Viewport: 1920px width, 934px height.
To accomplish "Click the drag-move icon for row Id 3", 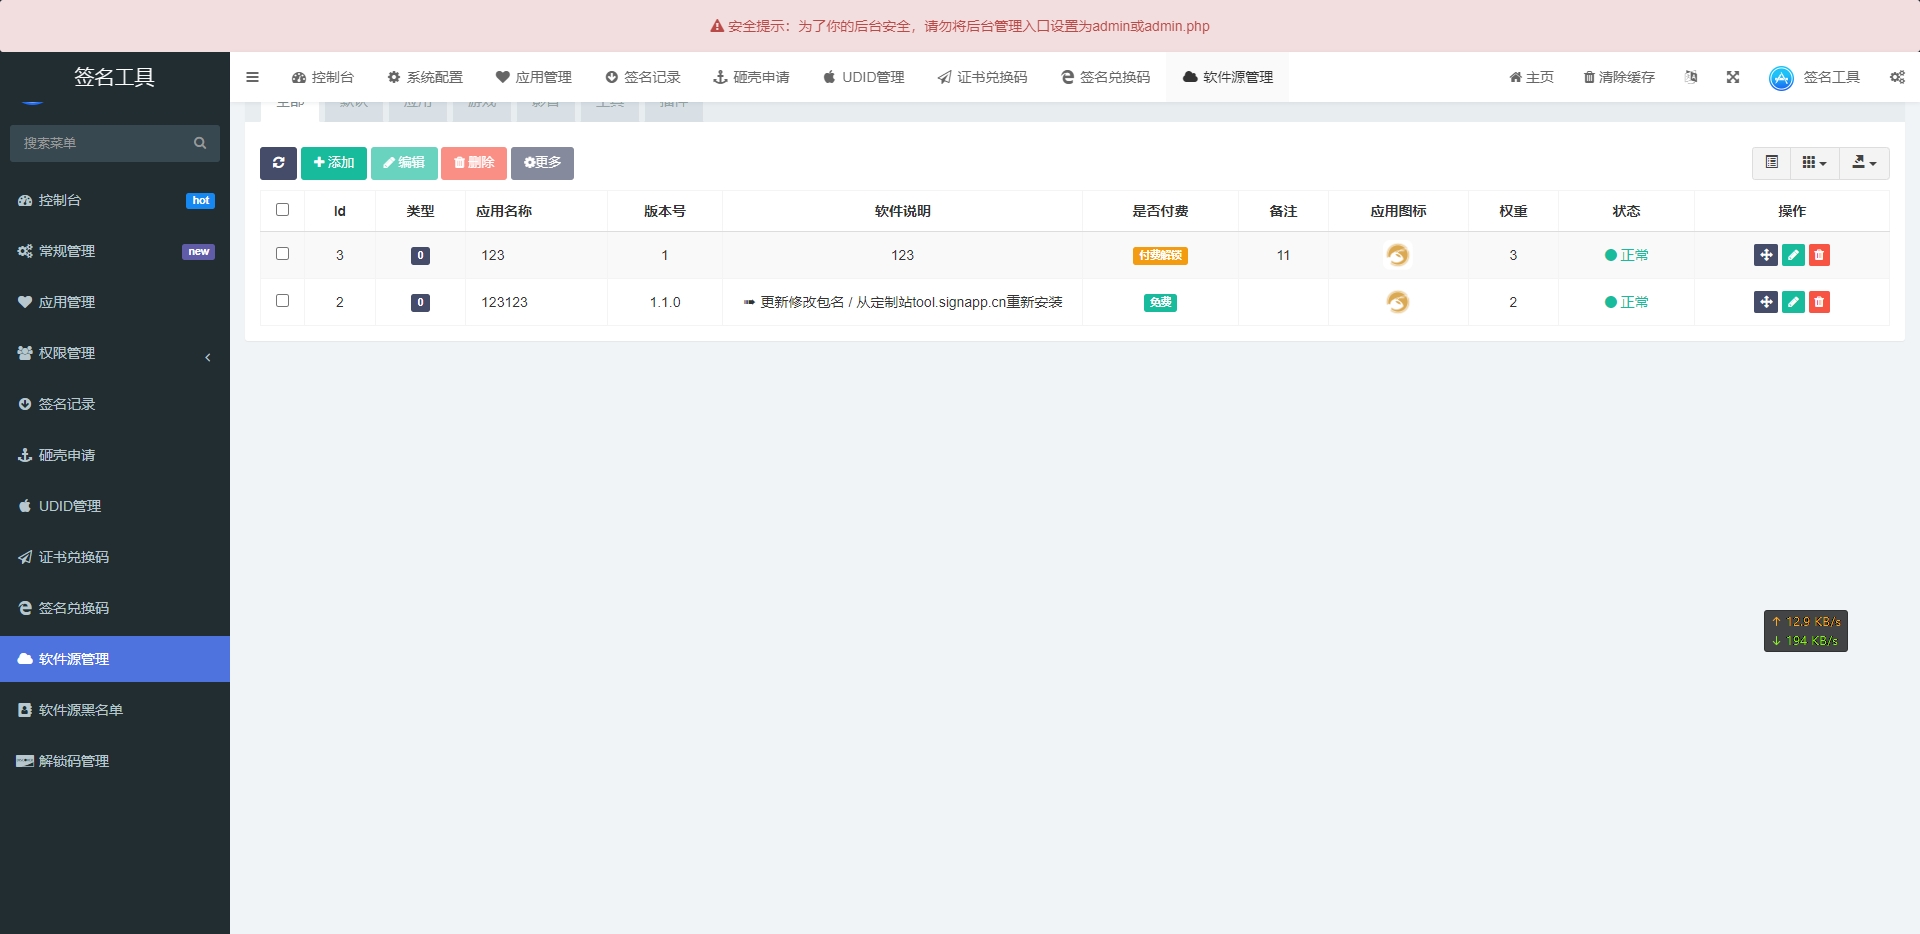I will [1766, 255].
